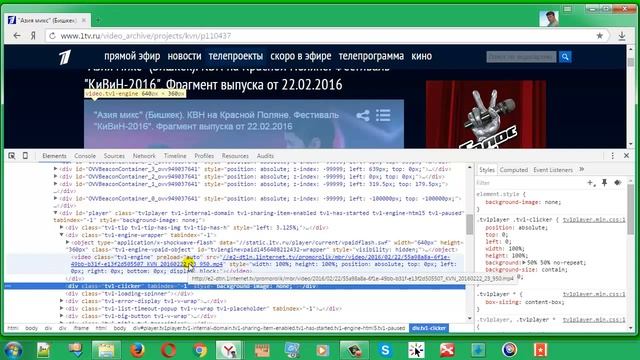Open 'скоро в эфире' menu item

coord(300,56)
